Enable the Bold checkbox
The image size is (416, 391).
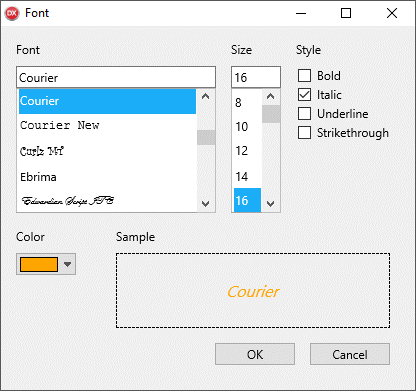click(304, 76)
